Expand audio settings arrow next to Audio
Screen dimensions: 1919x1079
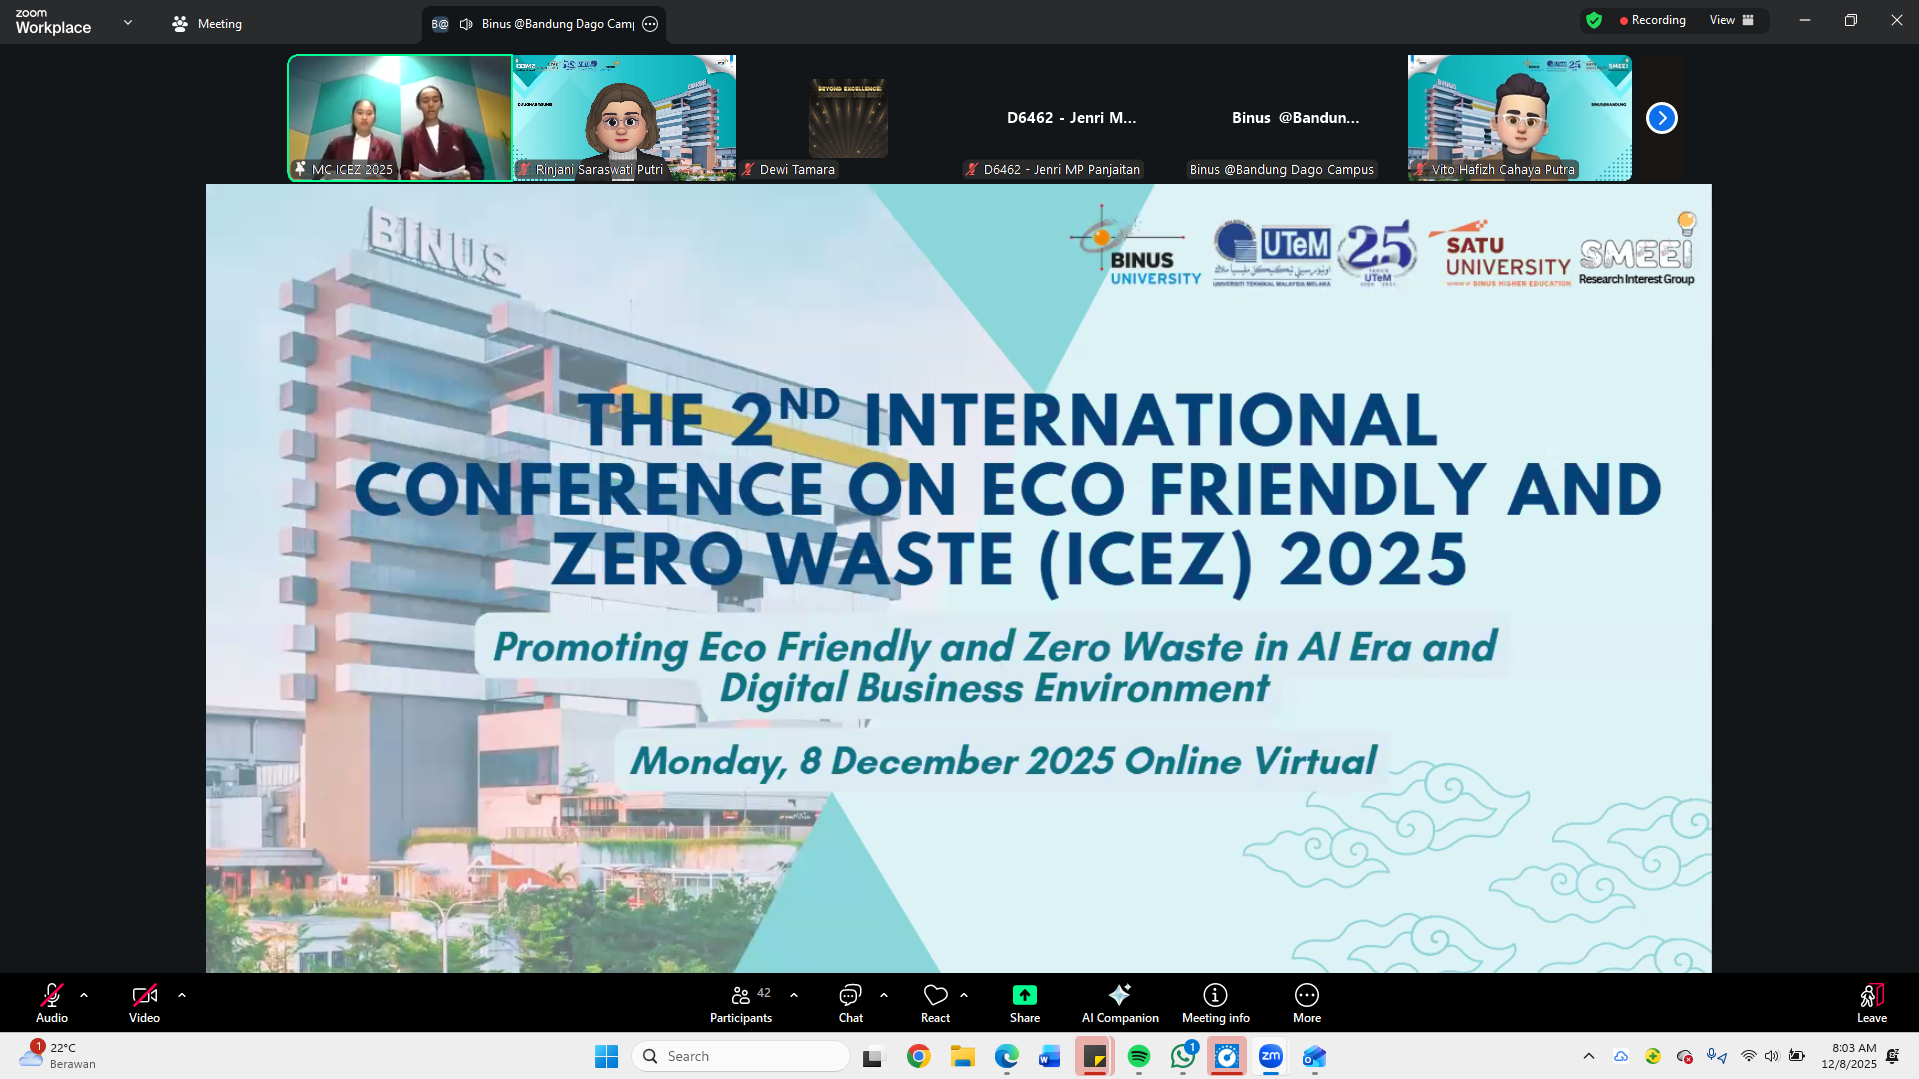tap(84, 995)
